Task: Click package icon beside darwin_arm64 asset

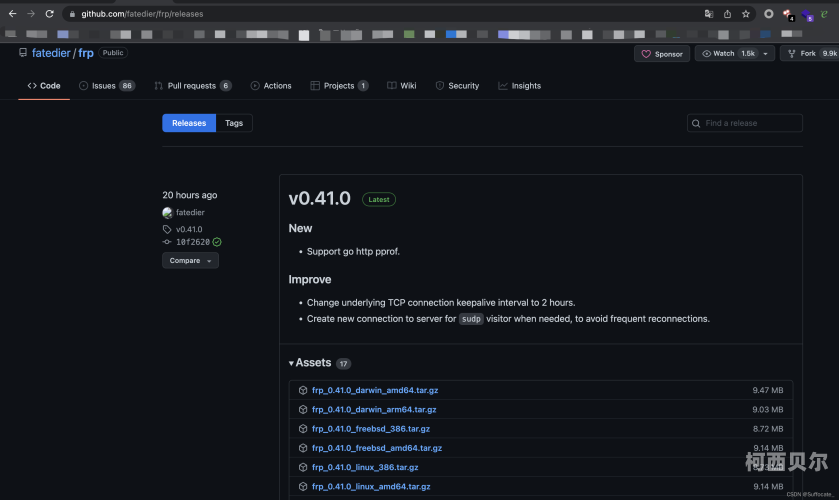Action: pos(303,410)
